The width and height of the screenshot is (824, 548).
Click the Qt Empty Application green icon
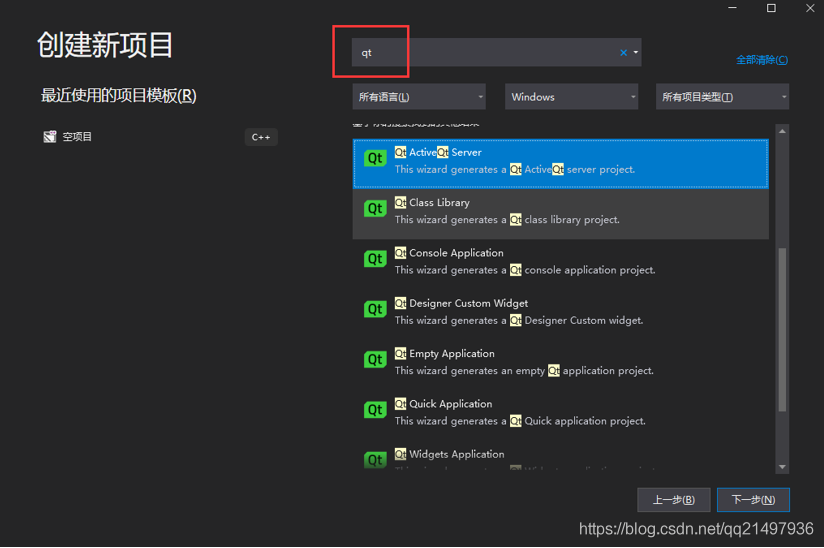tap(375, 359)
